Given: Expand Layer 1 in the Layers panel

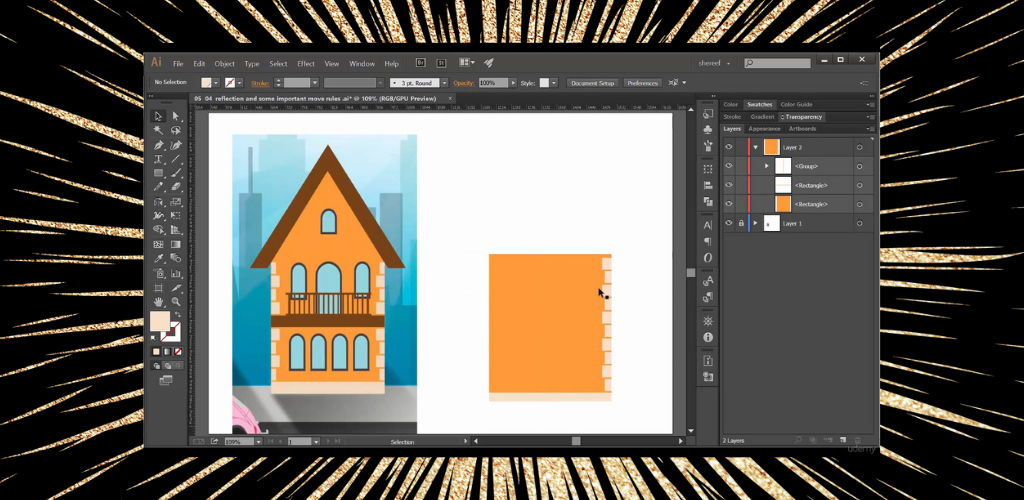Looking at the screenshot, I should 755,223.
